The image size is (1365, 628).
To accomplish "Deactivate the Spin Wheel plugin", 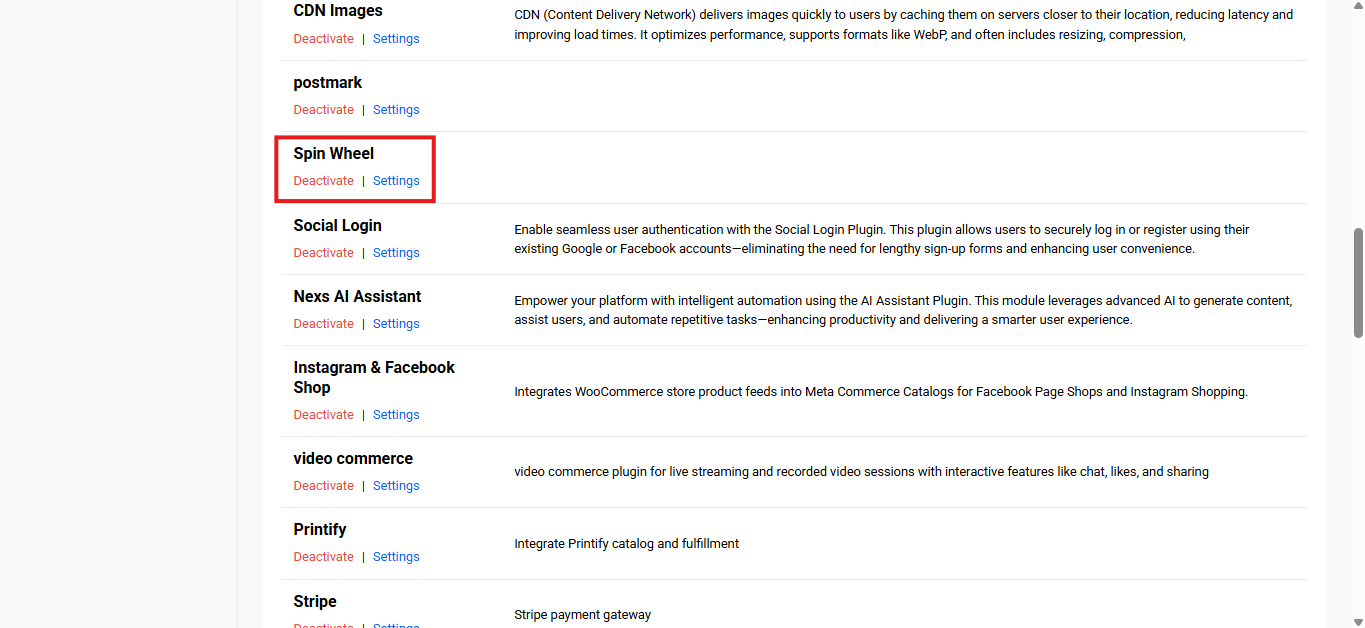I will pos(323,181).
